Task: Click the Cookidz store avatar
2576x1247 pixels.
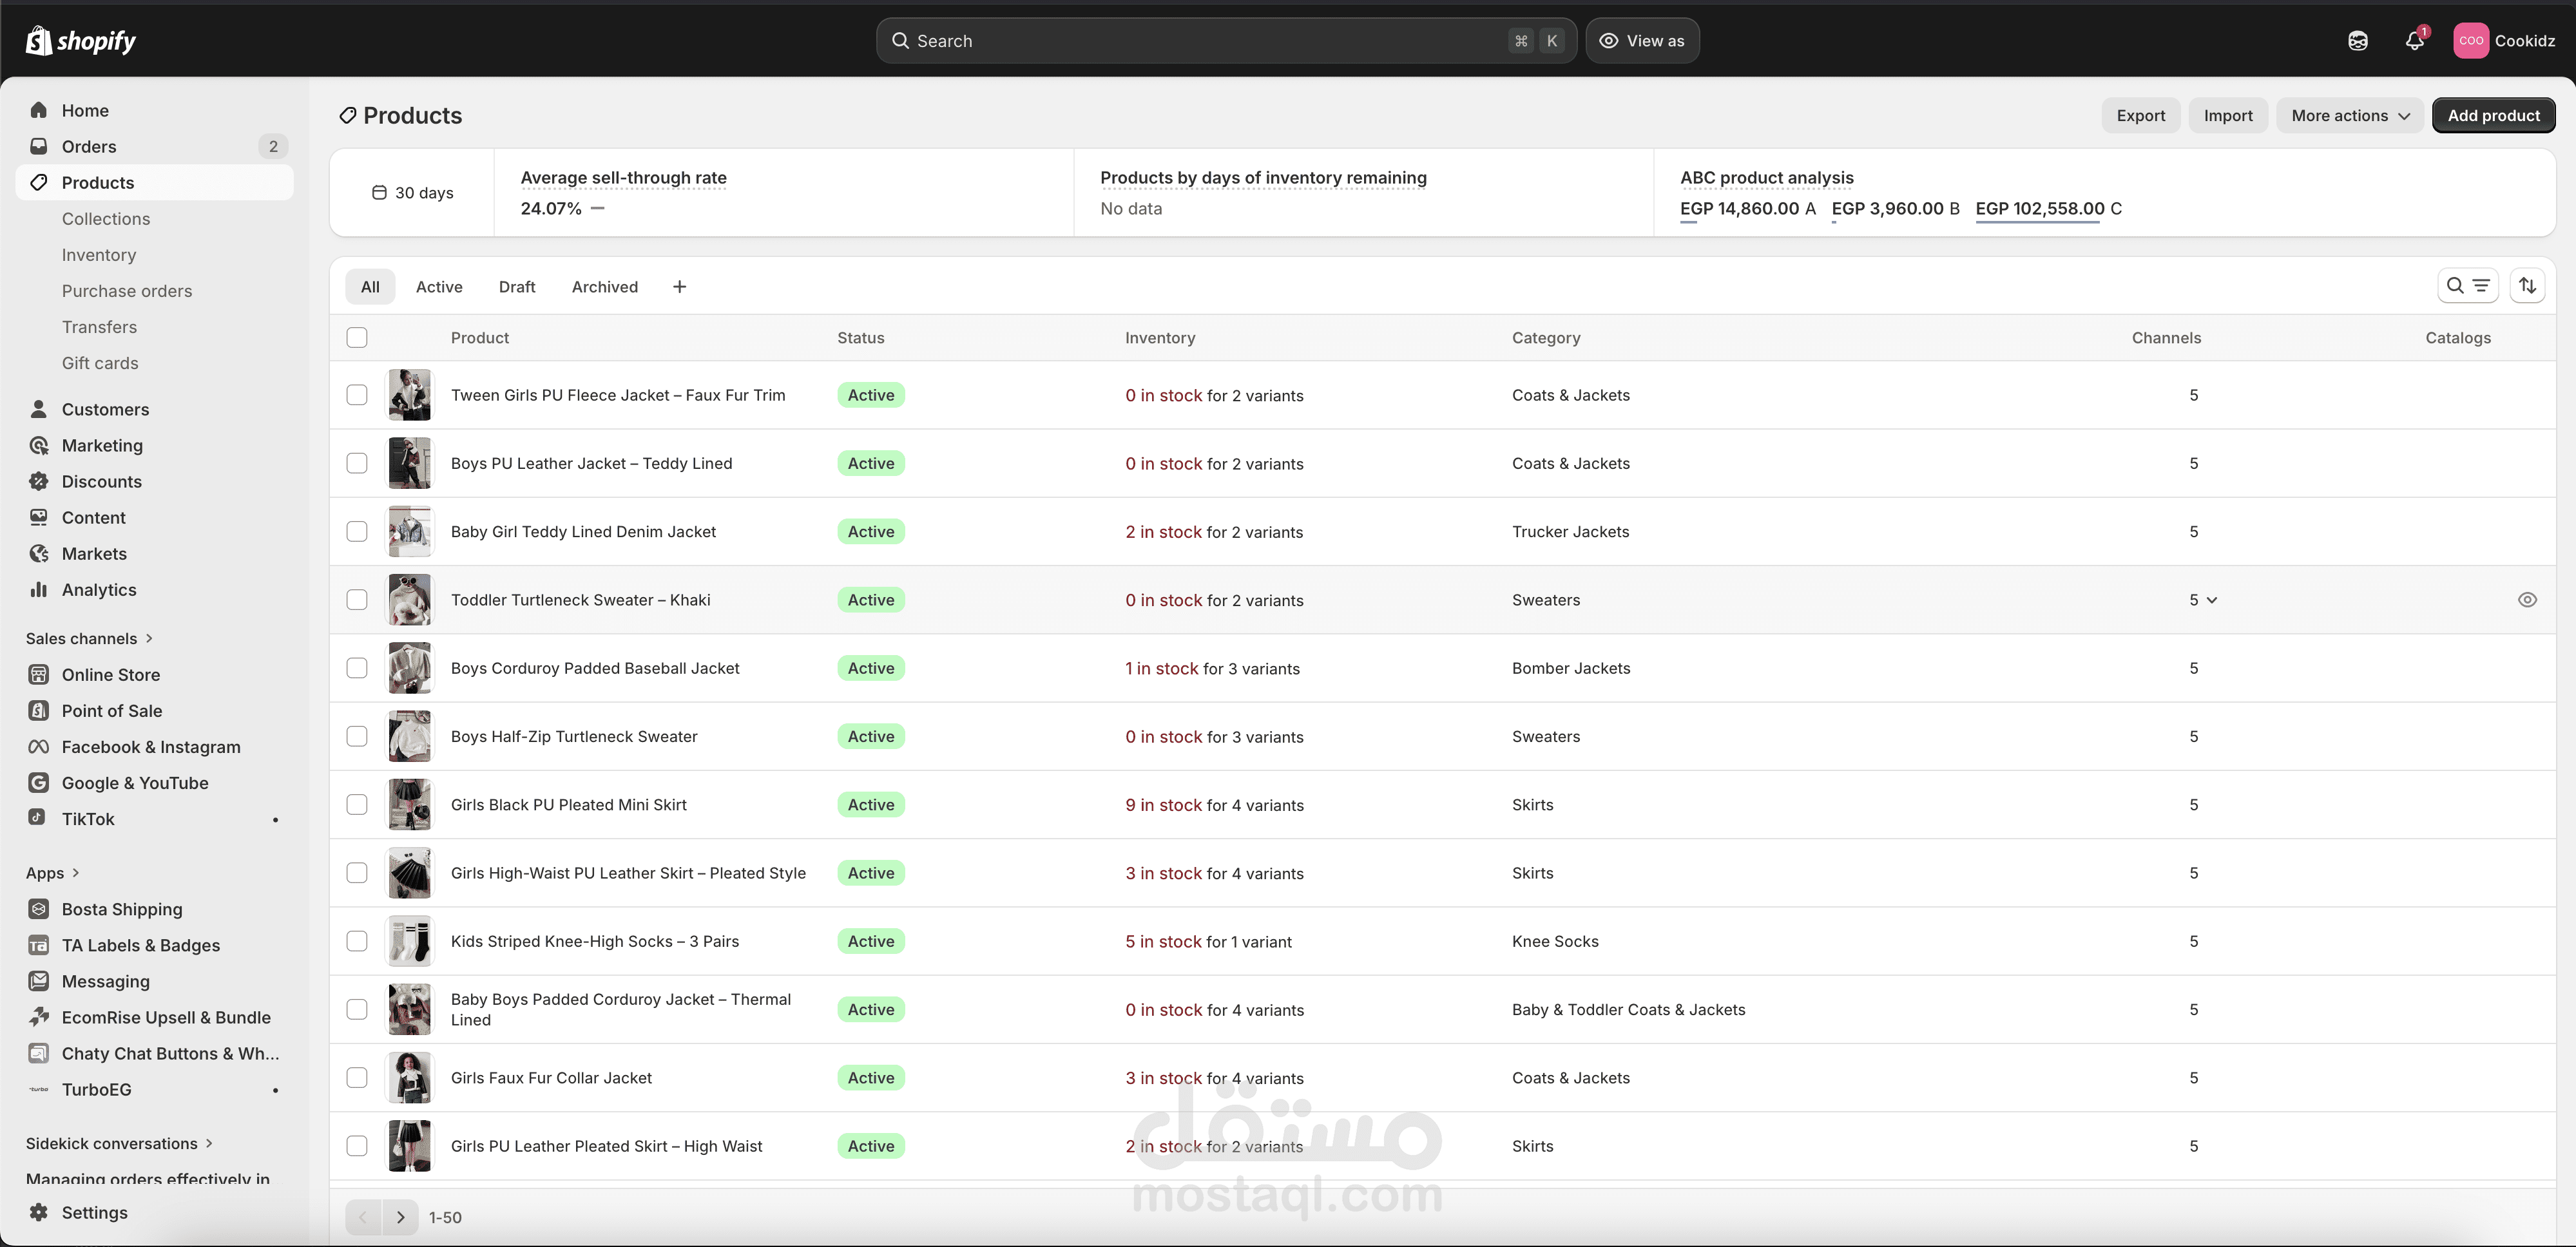Action: point(2471,41)
